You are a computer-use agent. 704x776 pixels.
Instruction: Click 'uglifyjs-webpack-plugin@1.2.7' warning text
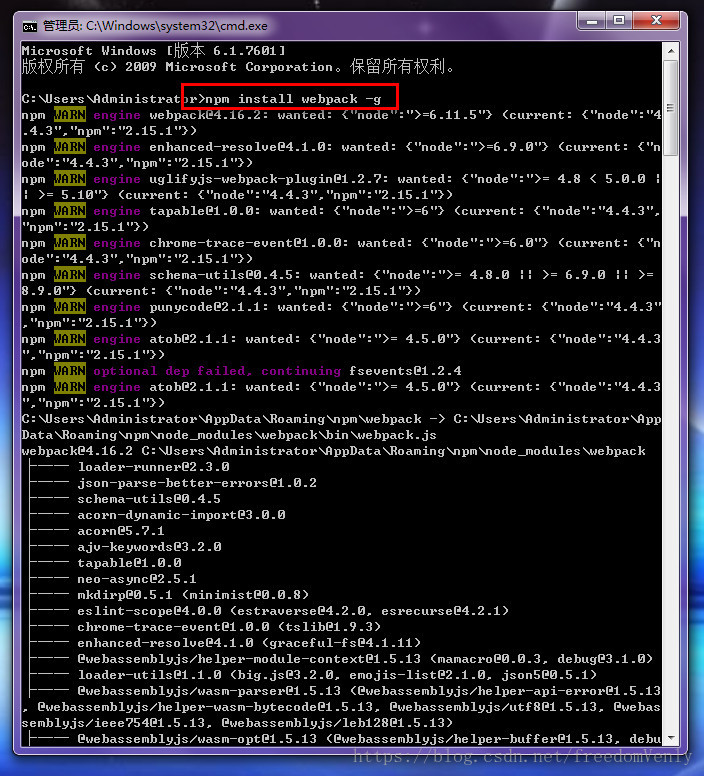click(x=269, y=179)
